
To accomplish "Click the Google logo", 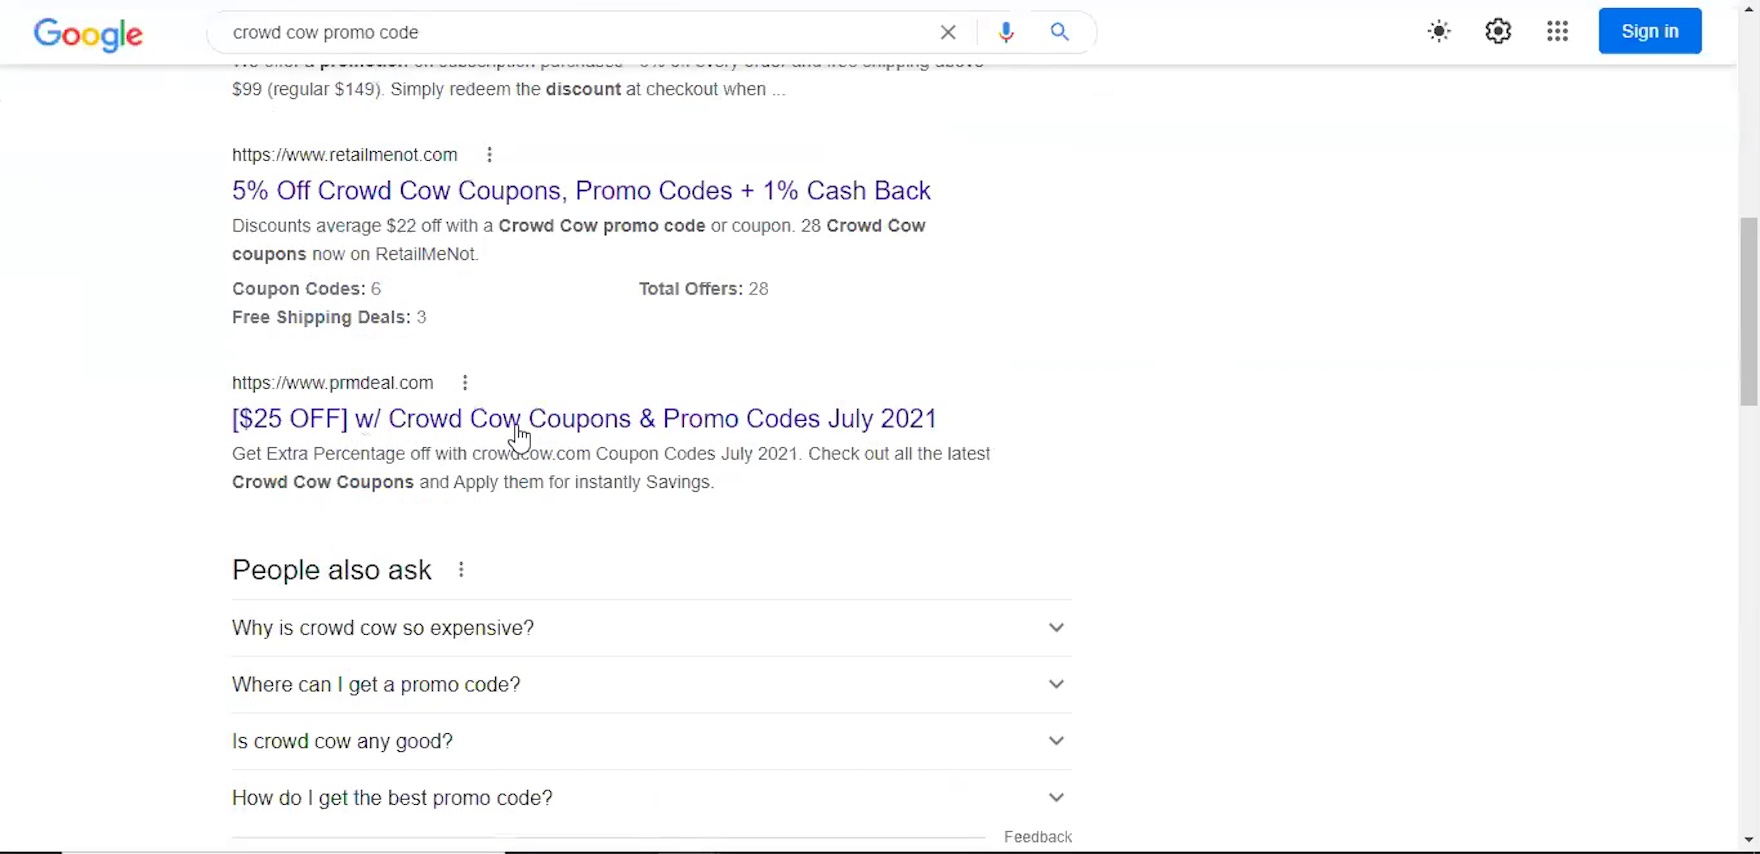I will click(x=88, y=34).
